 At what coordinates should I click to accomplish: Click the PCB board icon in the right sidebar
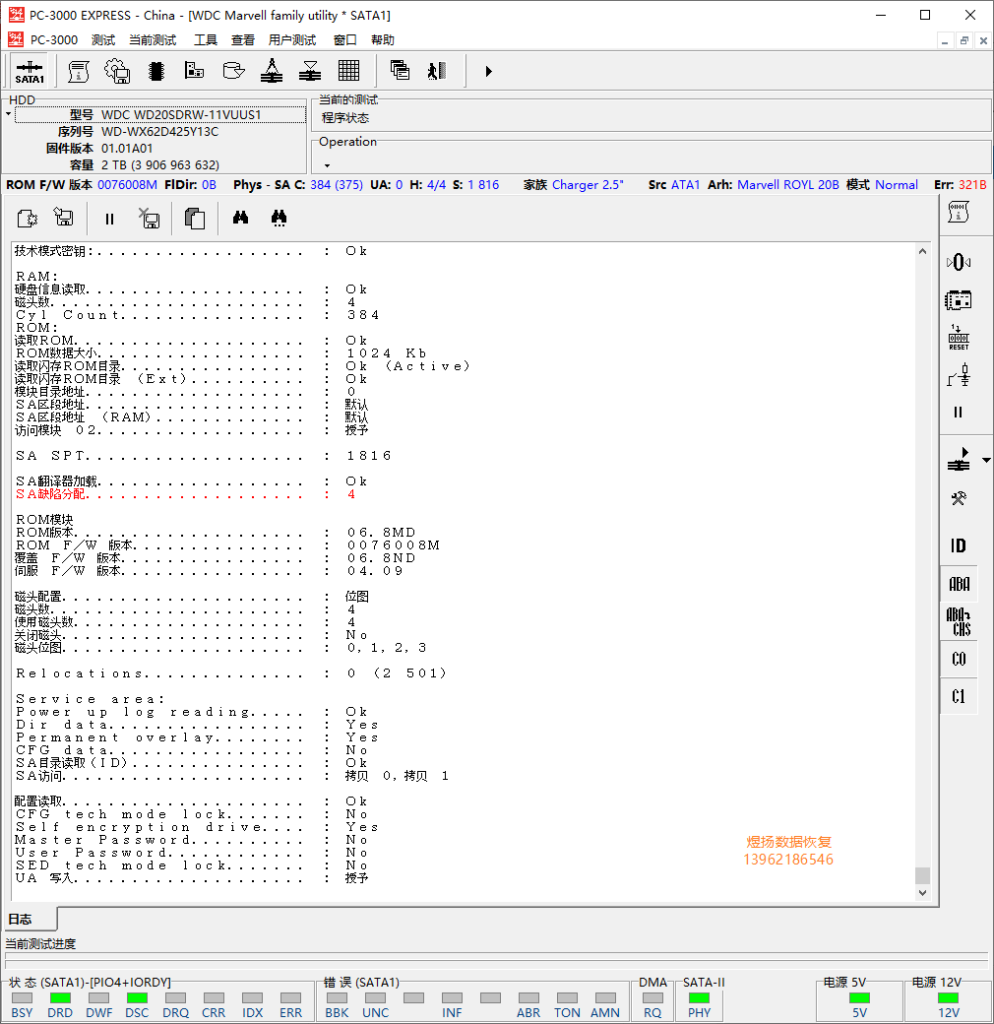point(958,300)
